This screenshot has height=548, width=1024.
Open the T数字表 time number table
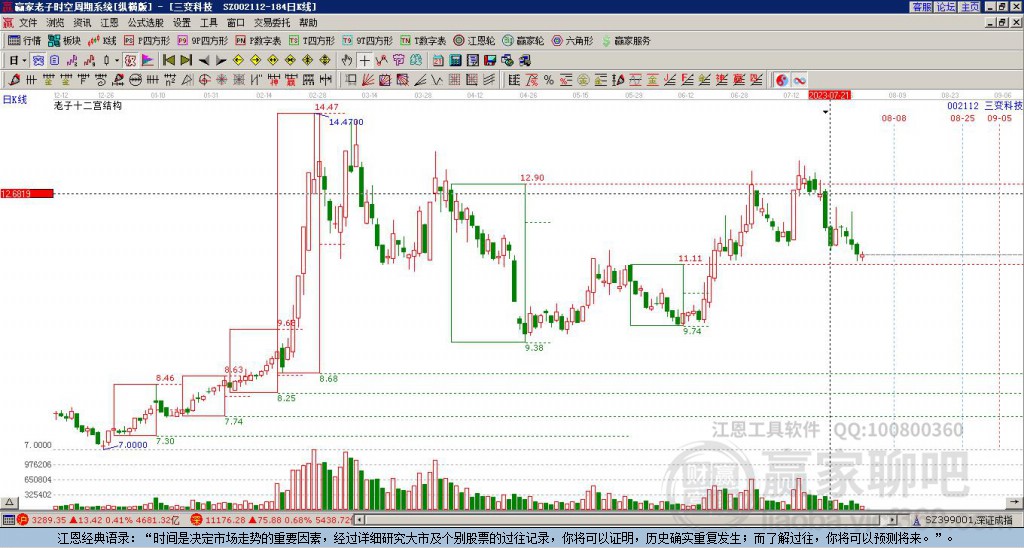pyautogui.click(x=423, y=40)
